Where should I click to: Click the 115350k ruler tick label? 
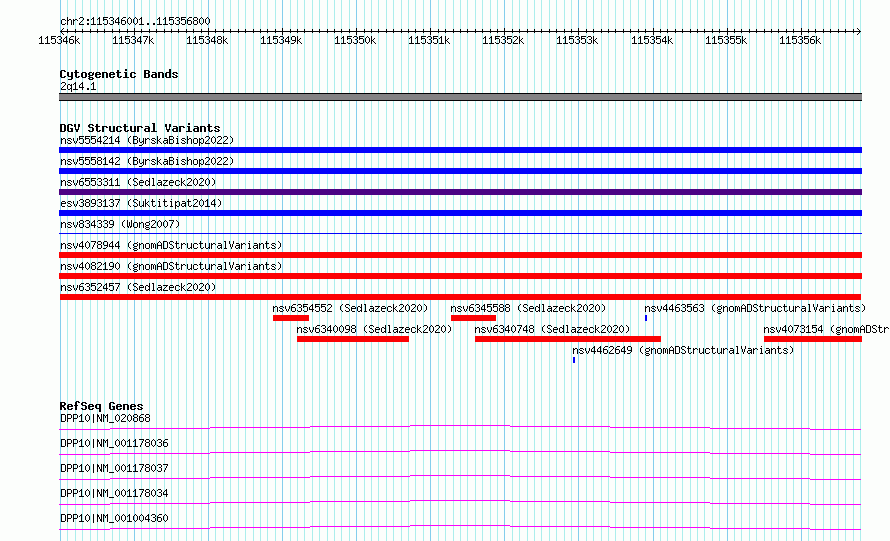click(x=355, y=40)
